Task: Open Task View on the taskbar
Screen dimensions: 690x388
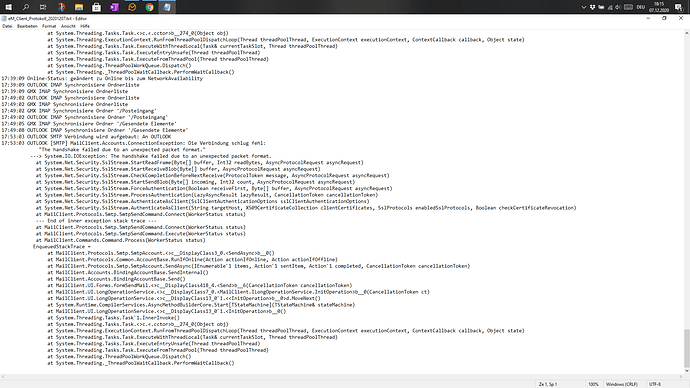Action: coord(43,7)
